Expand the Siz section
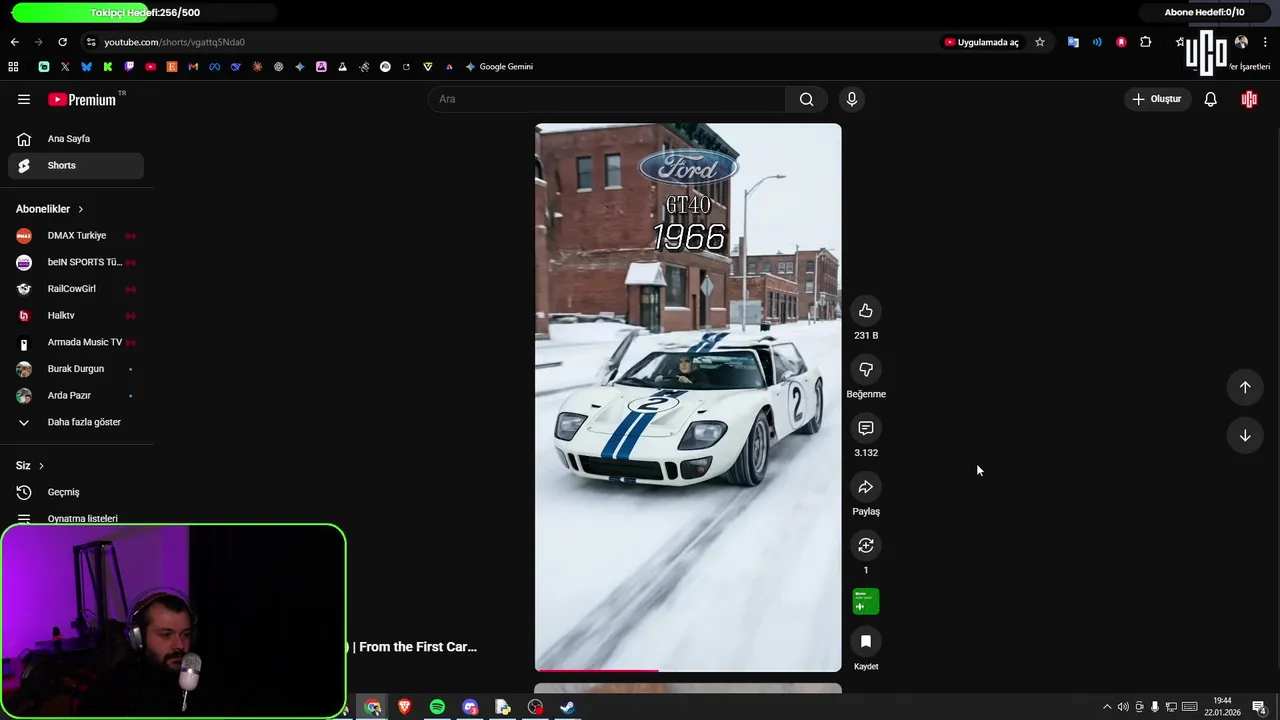The height and width of the screenshot is (720, 1280). tap(30, 466)
